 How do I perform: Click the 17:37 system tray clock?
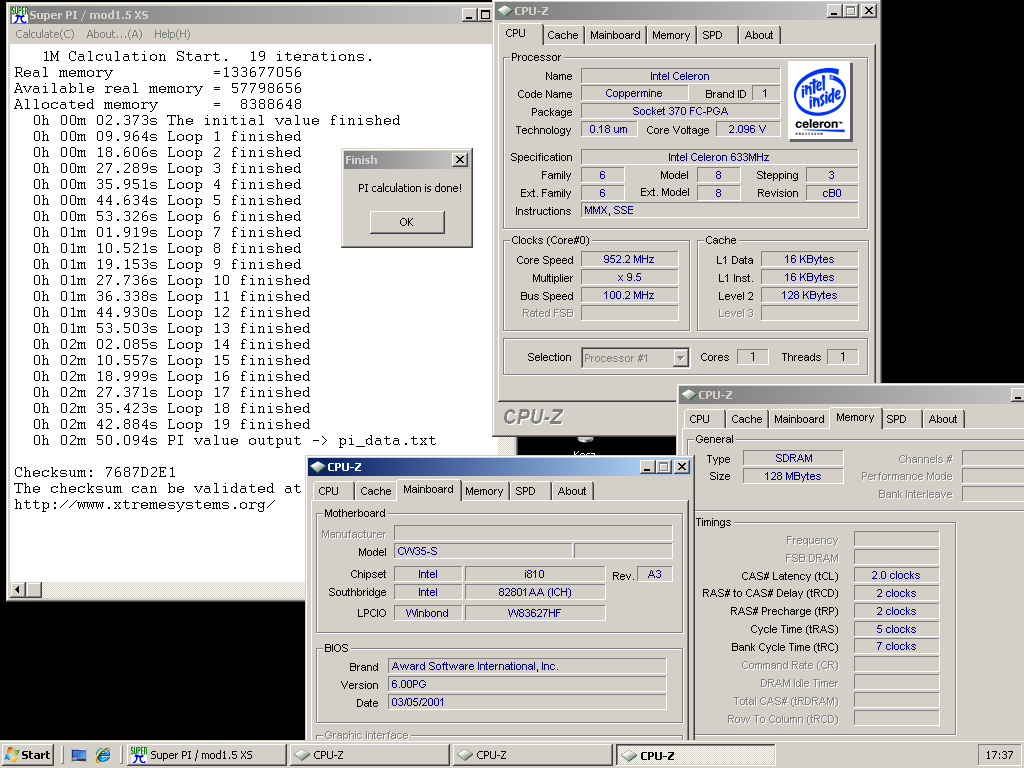[x=999, y=755]
